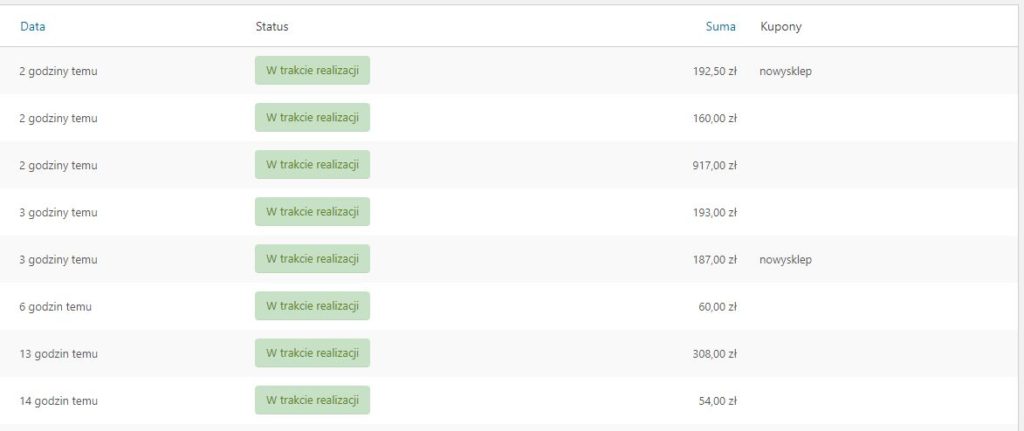Click the nowysklep coupon on the 187,00 zł order
Image resolution: width=1024 pixels, height=431 pixels.
click(785, 260)
